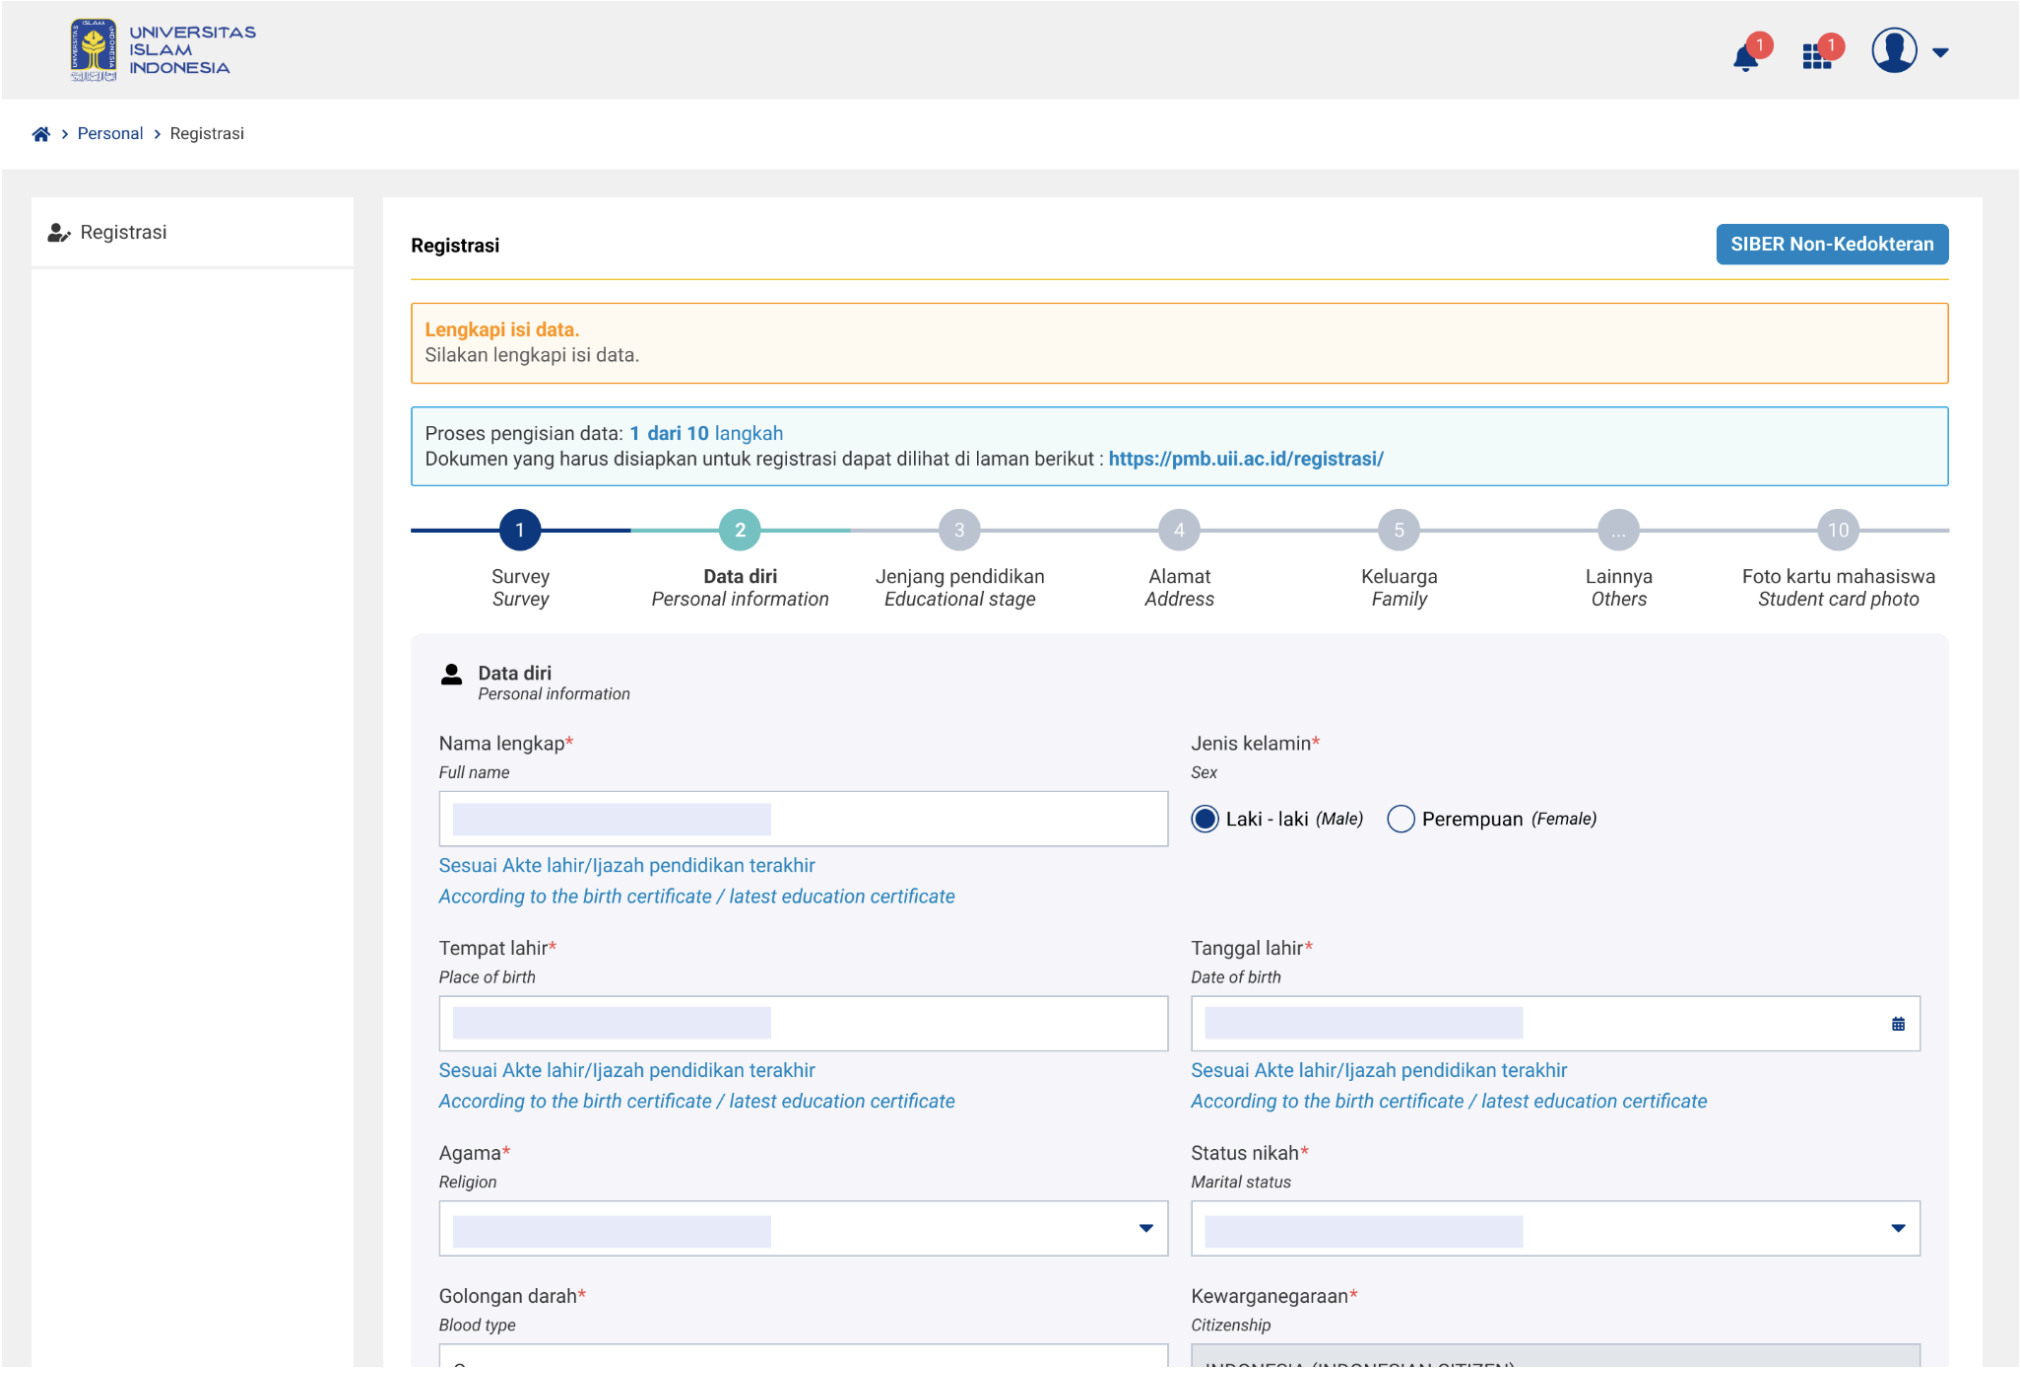The height and width of the screenshot is (1376, 2020).
Task: Click the Data diri person icon
Action: point(452,675)
